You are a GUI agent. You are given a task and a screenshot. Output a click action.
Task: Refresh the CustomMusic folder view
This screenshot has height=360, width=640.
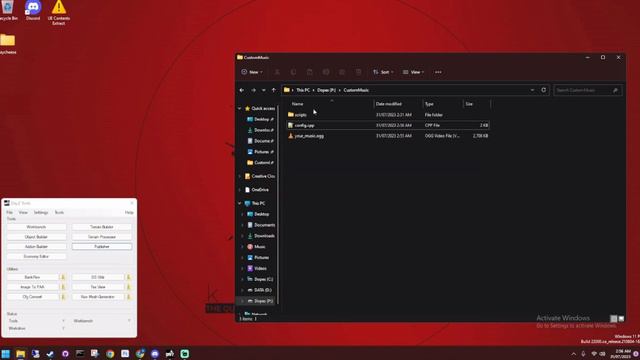click(544, 90)
